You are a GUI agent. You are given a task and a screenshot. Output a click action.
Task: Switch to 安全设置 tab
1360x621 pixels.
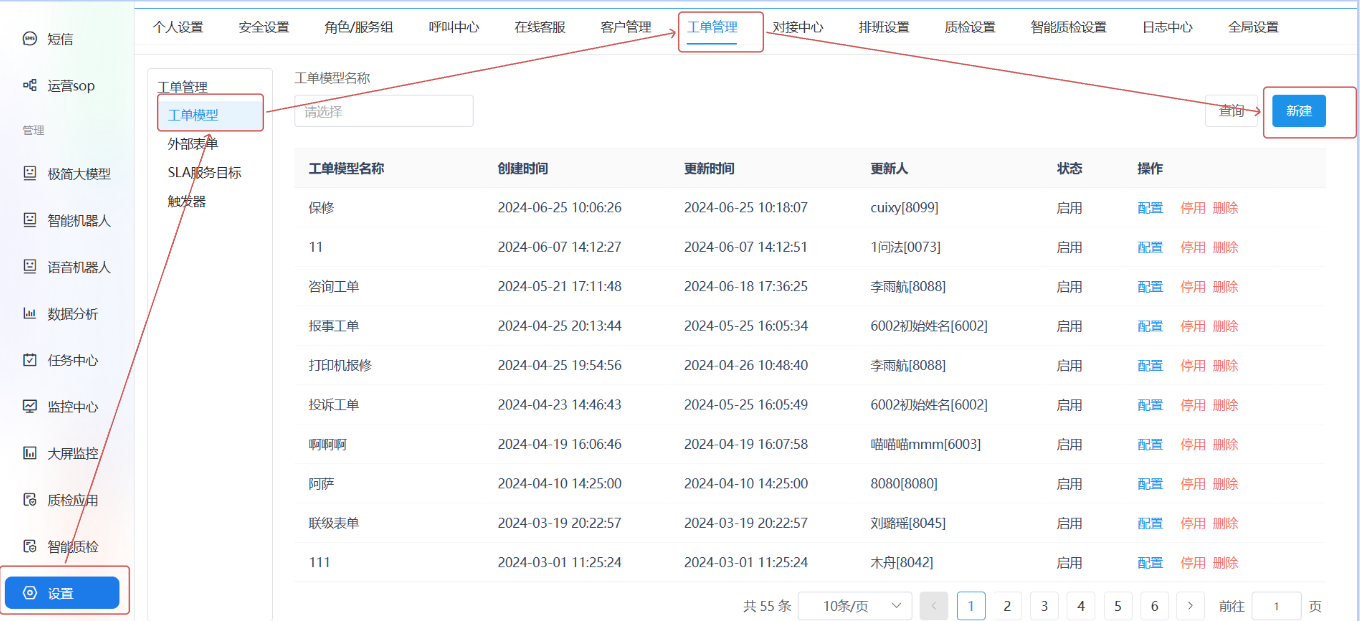(x=264, y=27)
